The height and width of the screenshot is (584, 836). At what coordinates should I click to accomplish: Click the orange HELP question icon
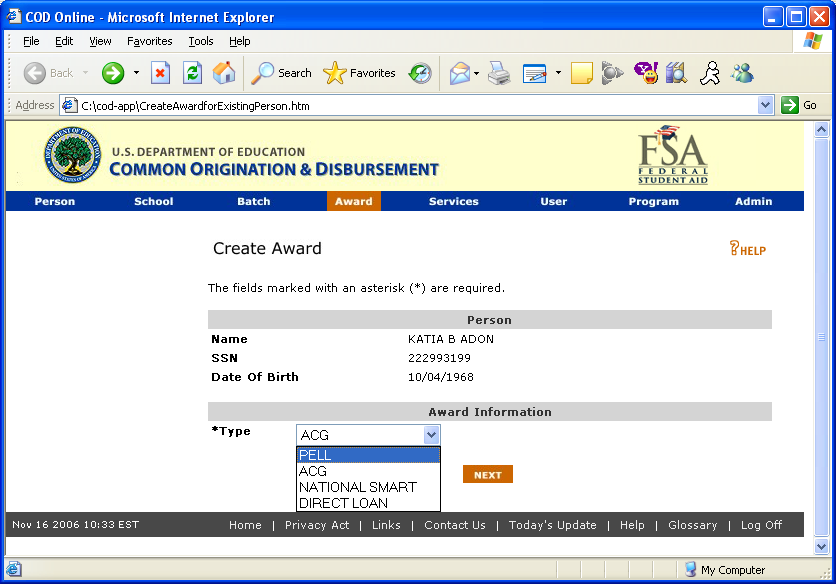point(747,249)
